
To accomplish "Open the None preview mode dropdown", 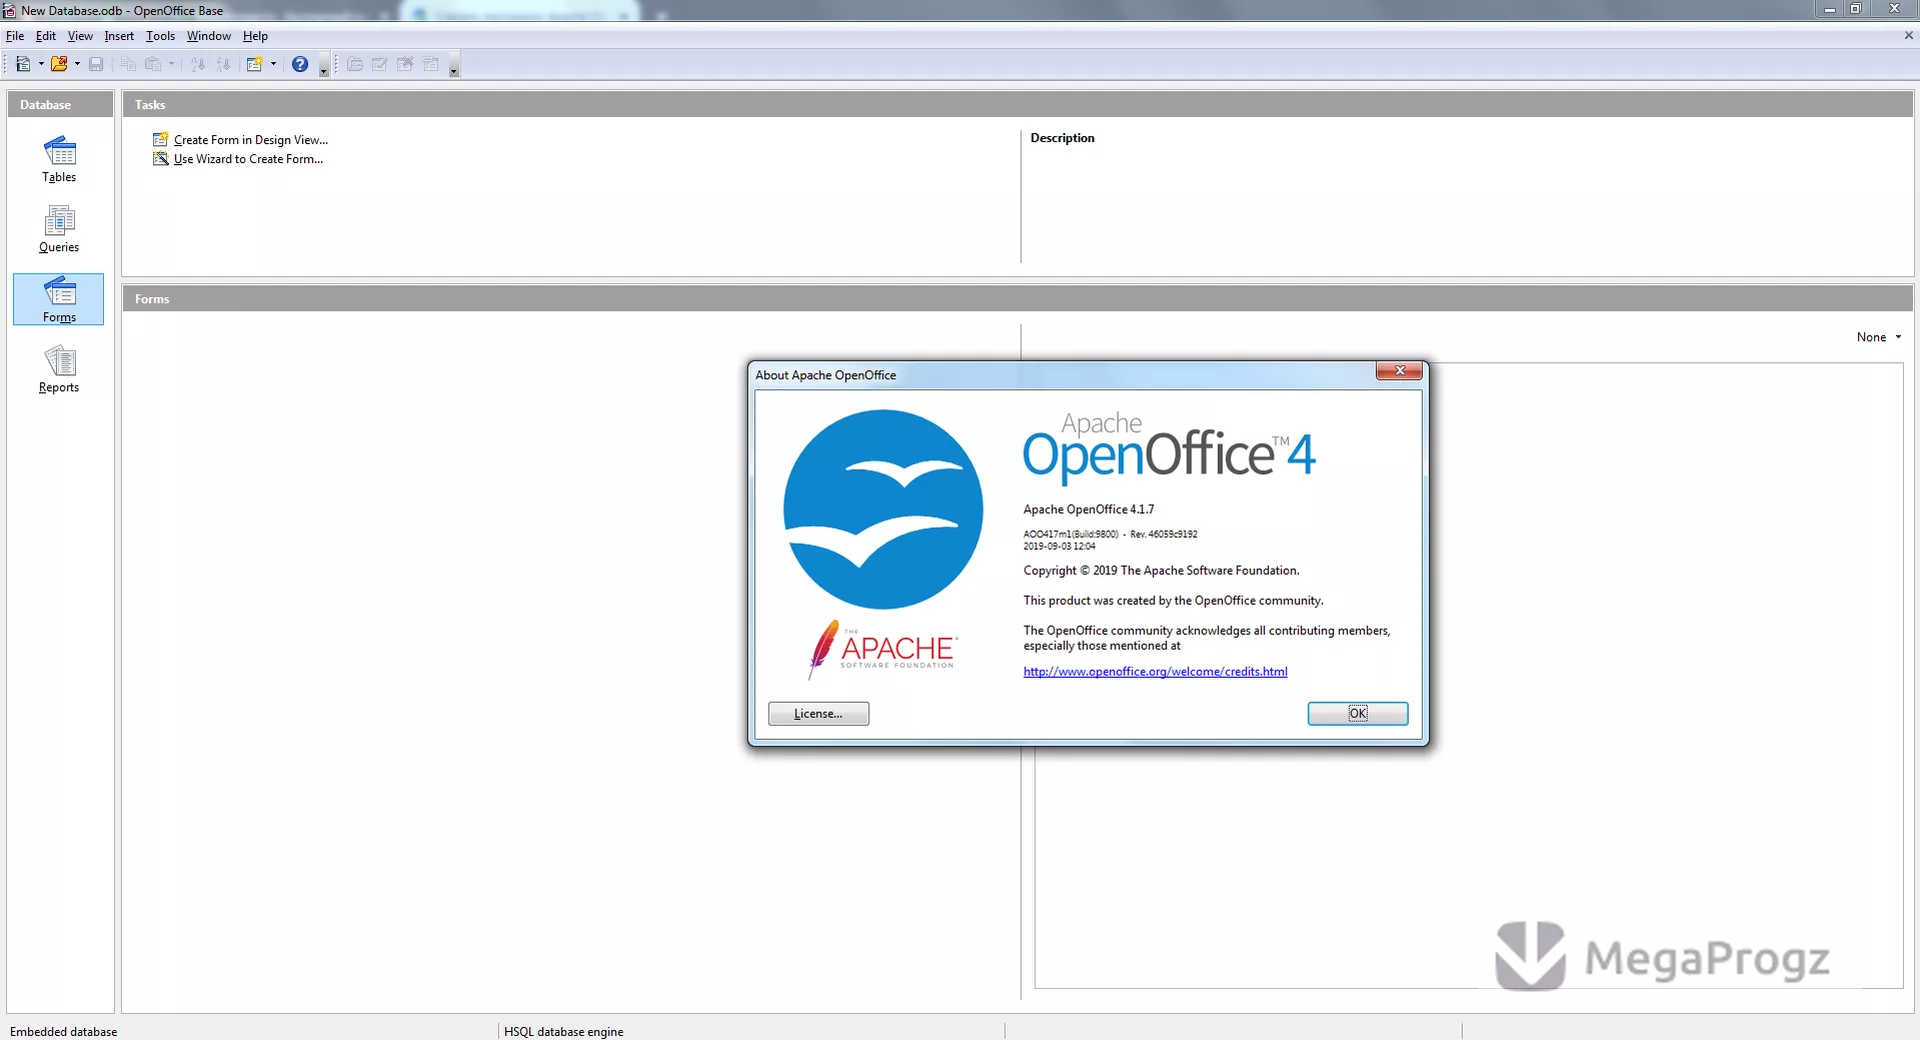I will pyautogui.click(x=1879, y=337).
